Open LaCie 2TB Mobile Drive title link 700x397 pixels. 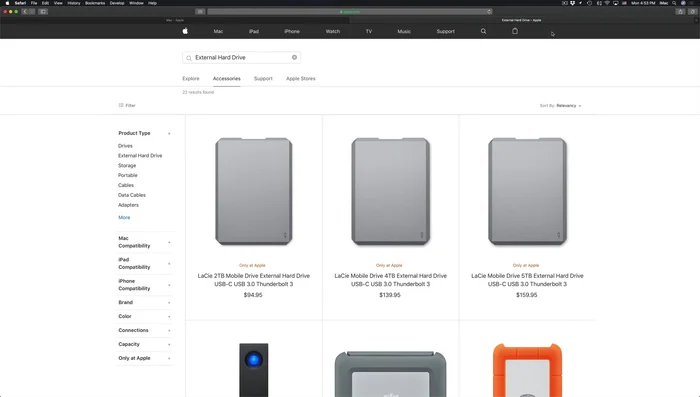tap(254, 280)
